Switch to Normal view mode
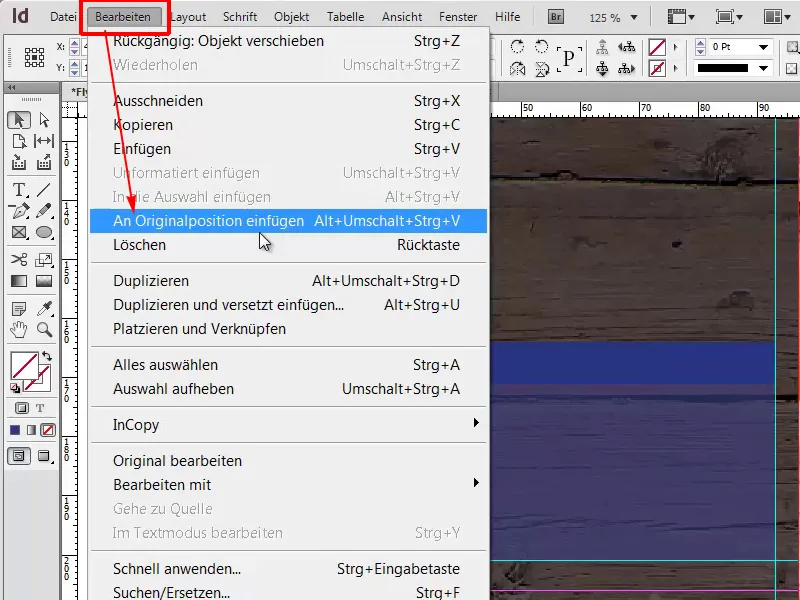 coord(19,456)
